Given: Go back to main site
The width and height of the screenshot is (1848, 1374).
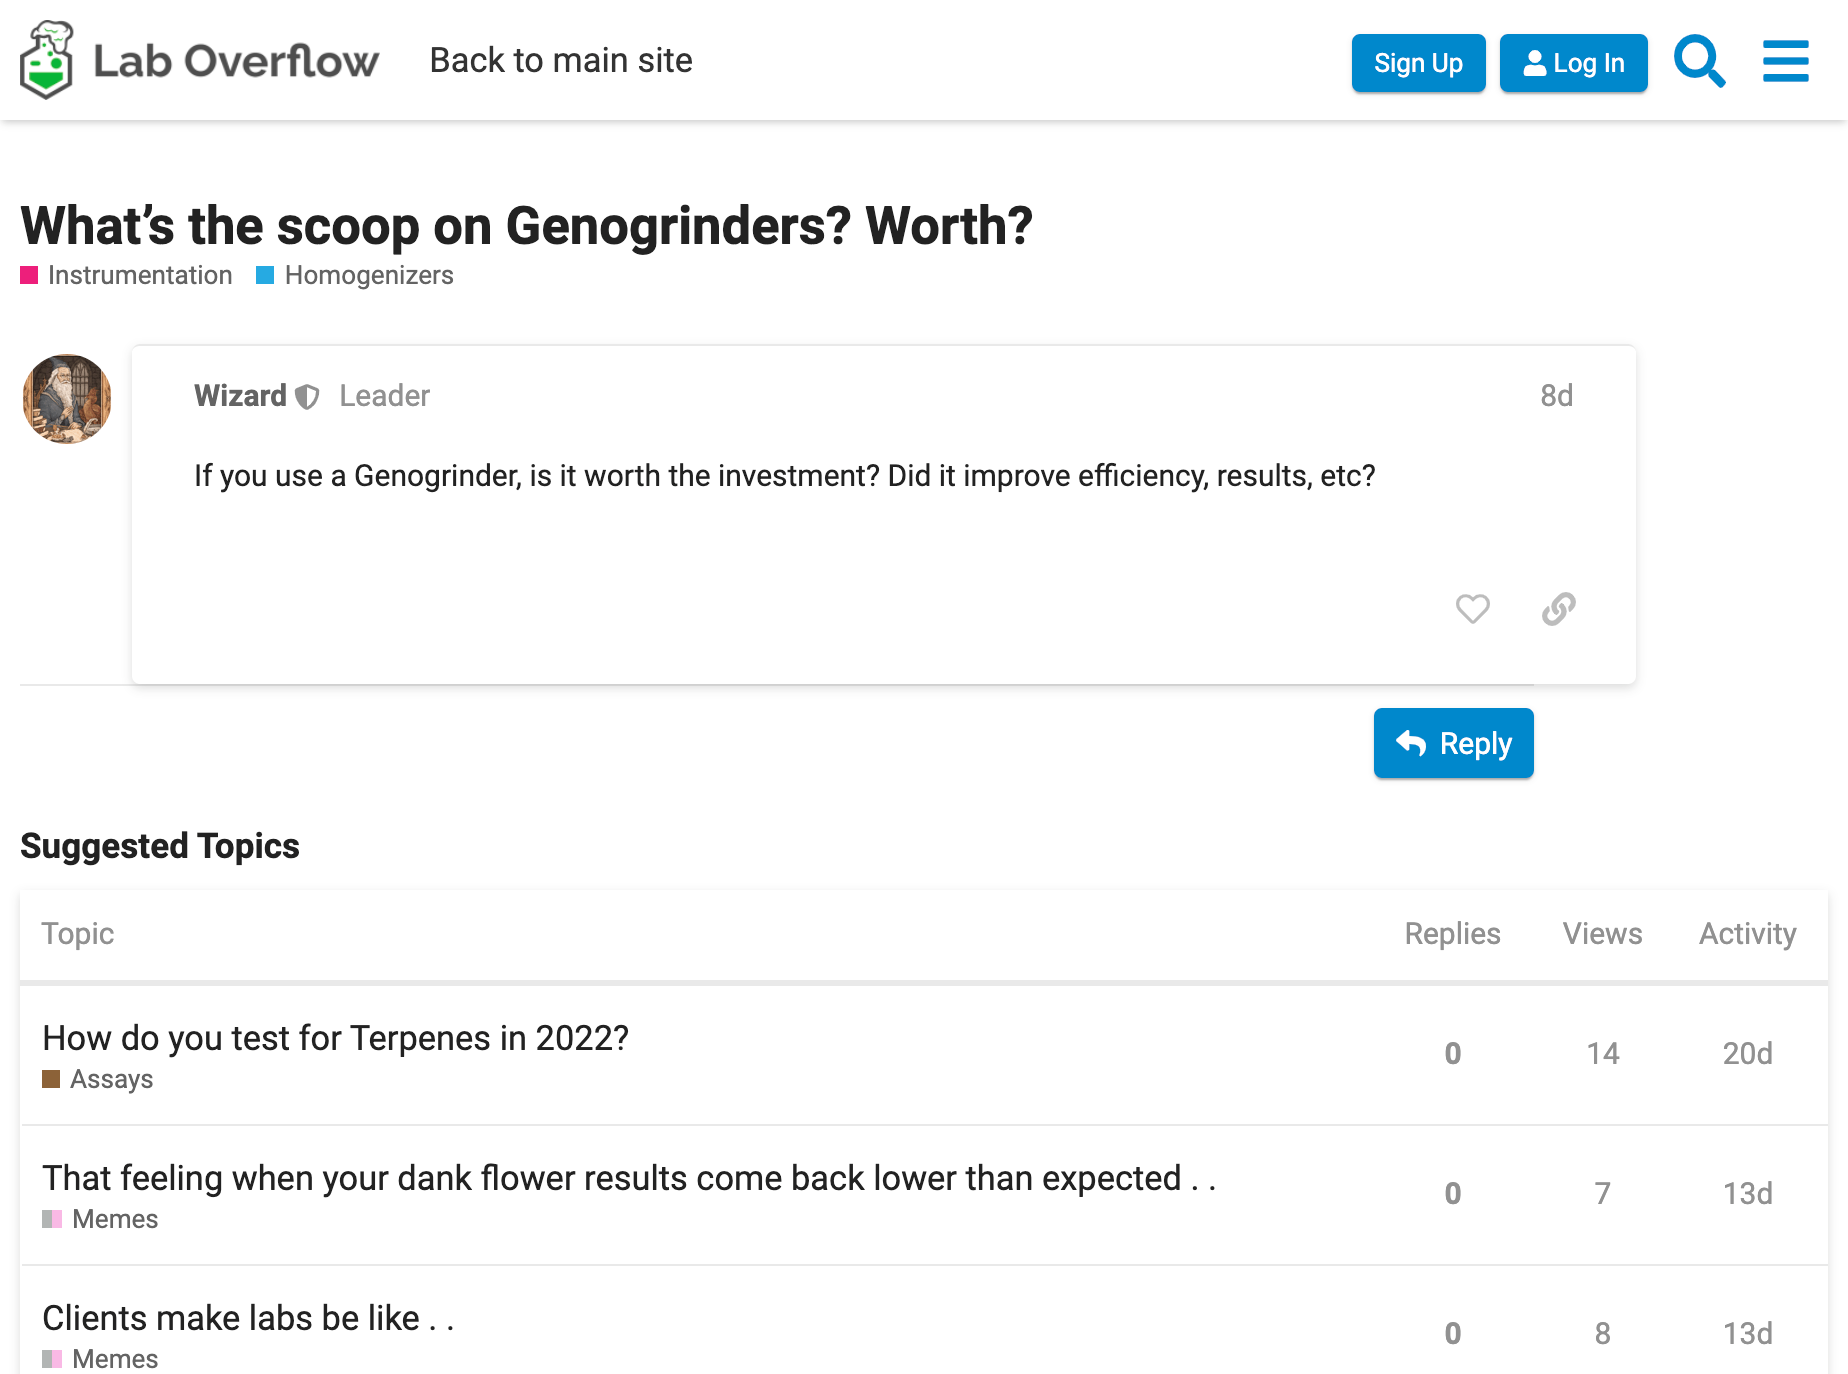Looking at the screenshot, I should tap(561, 60).
